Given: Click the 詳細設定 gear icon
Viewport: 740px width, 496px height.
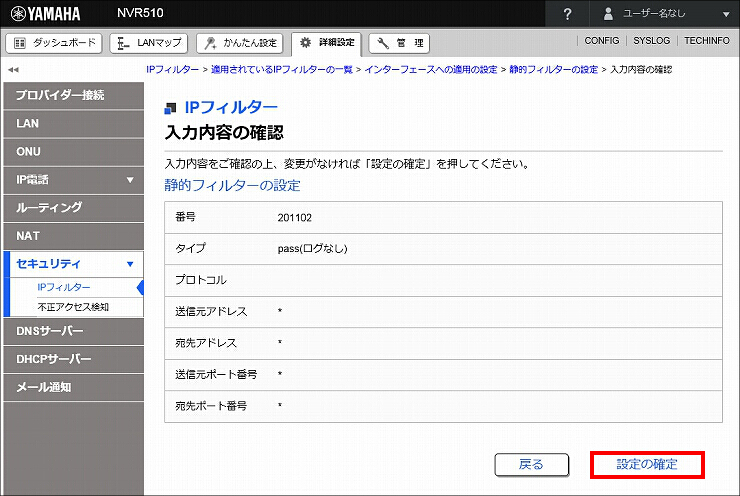Looking at the screenshot, I should 305,42.
